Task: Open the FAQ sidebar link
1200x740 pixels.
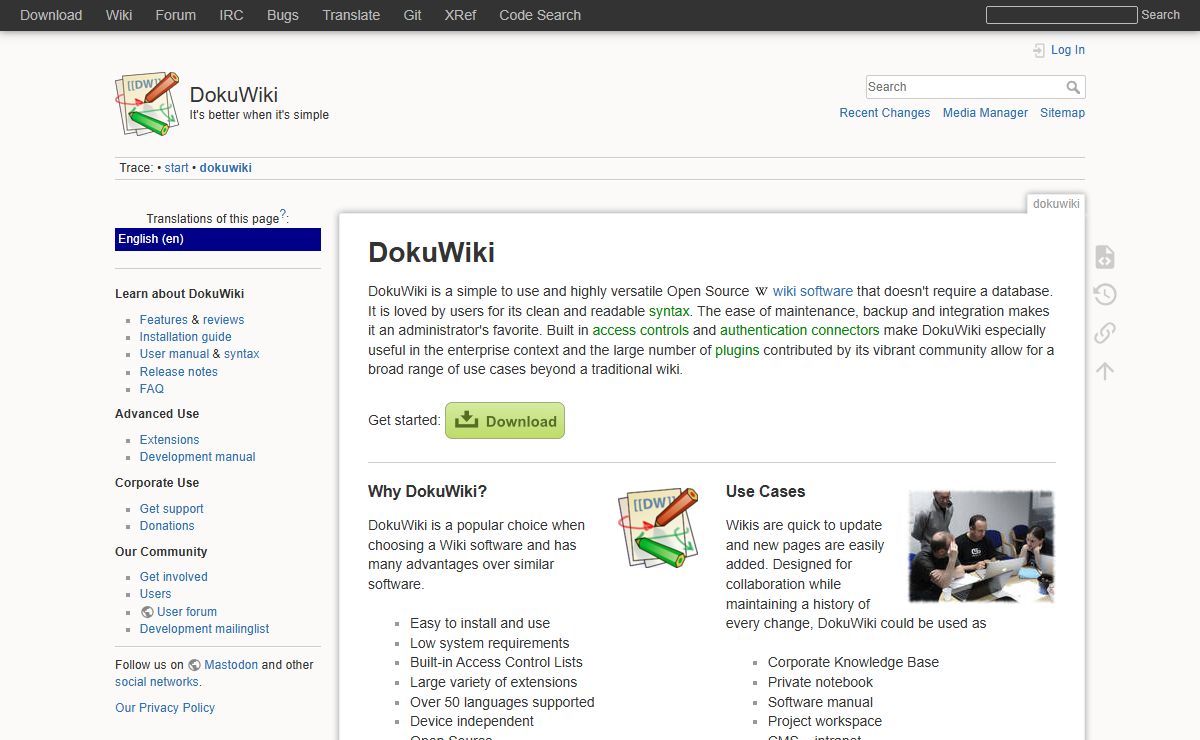Action: pyautogui.click(x=152, y=389)
